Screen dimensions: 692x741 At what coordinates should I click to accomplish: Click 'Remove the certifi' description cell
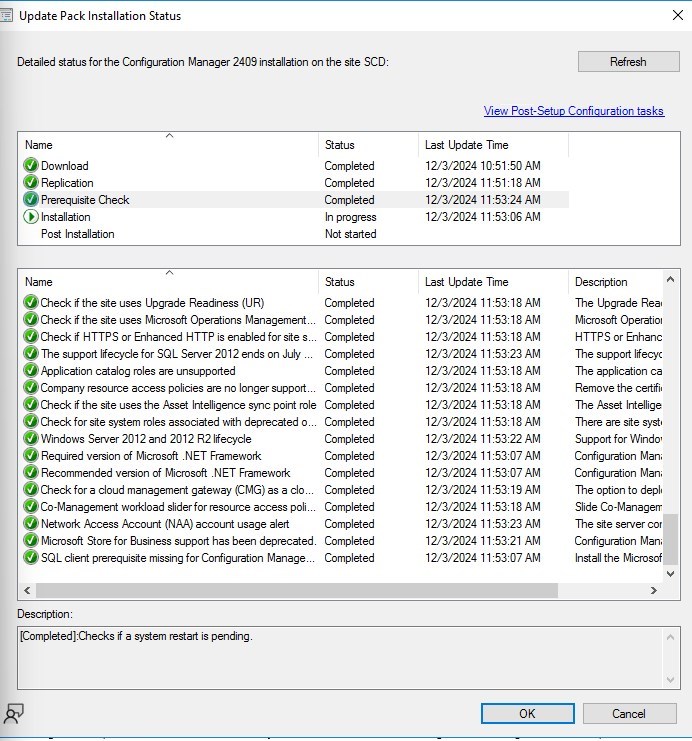coord(618,388)
